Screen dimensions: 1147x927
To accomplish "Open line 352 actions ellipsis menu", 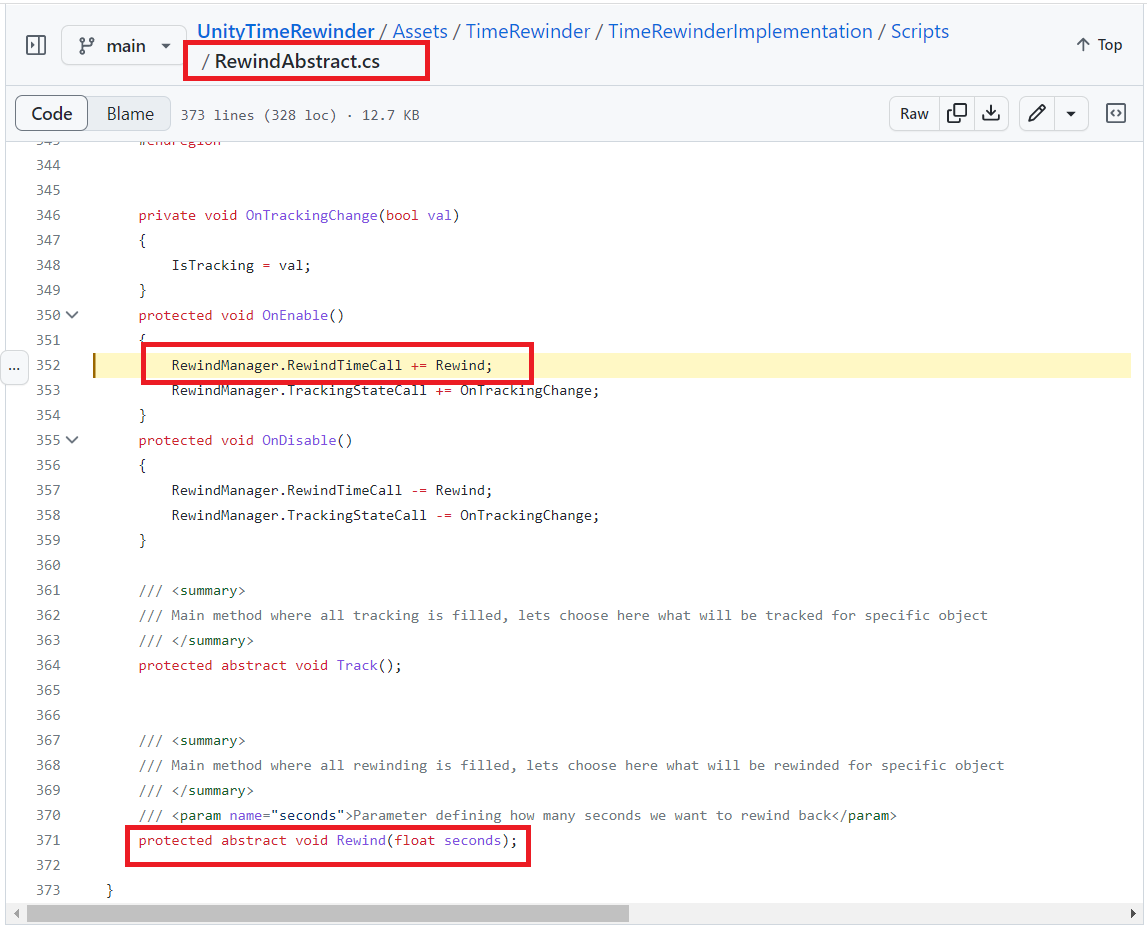I will click(x=15, y=367).
